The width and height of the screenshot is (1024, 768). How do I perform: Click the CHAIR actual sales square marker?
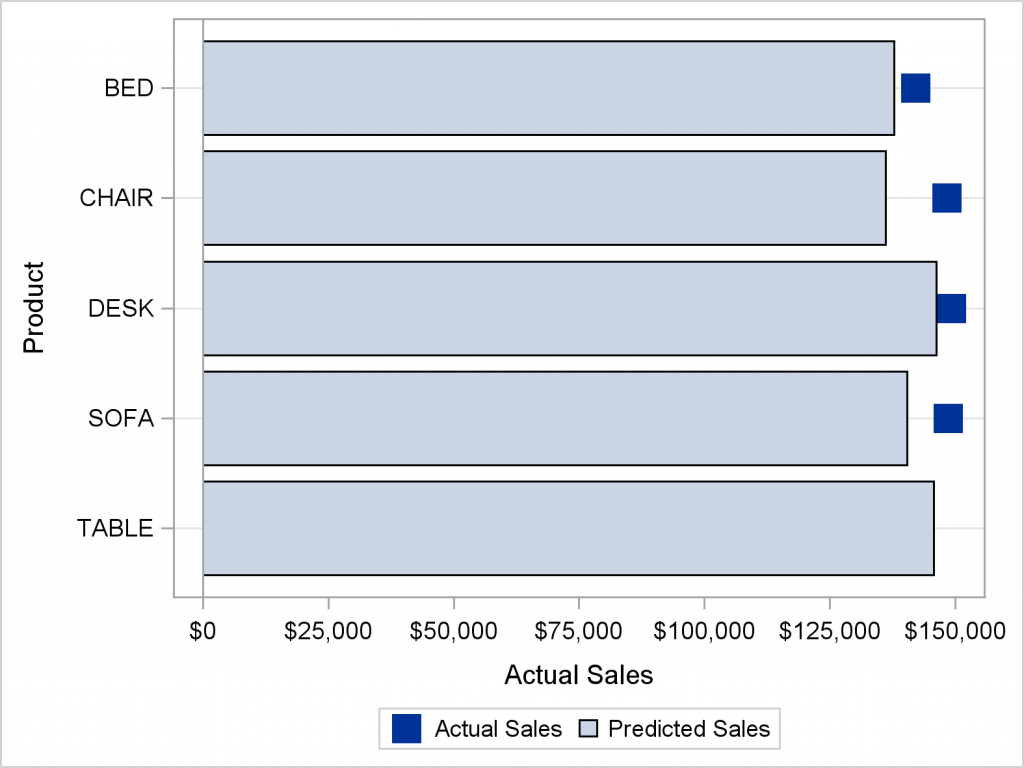tap(946, 198)
